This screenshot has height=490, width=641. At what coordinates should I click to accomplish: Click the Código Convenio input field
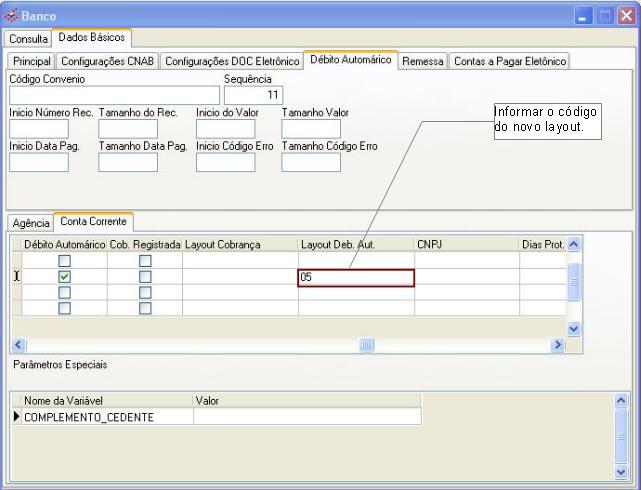pyautogui.click(x=113, y=96)
